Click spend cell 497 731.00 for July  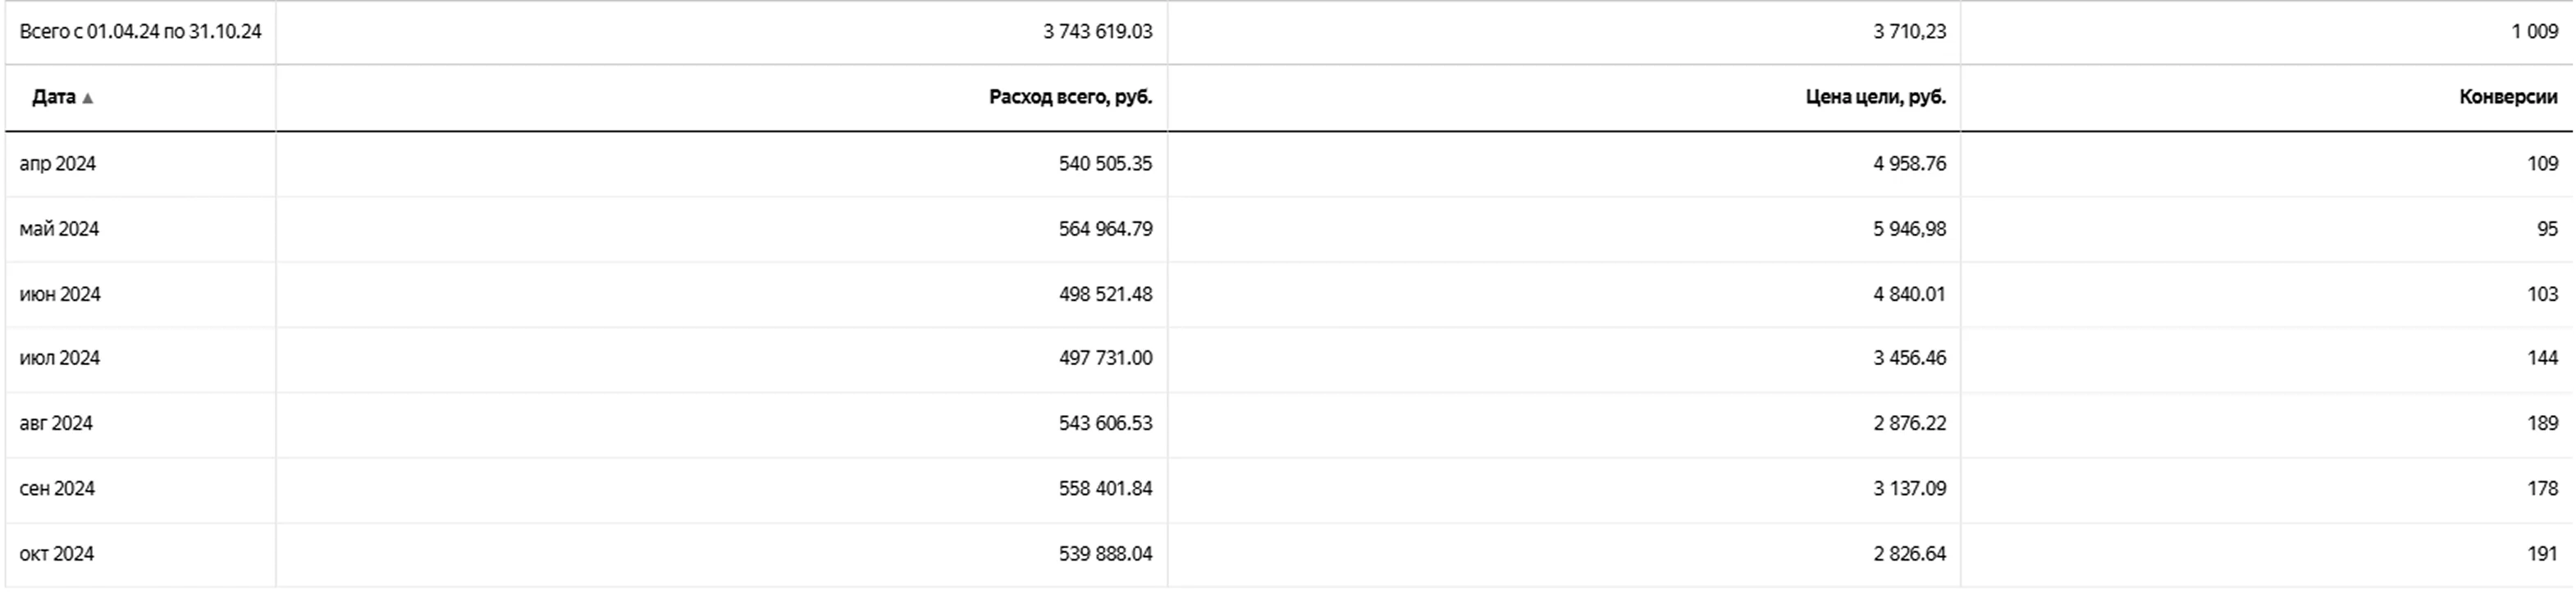pos(1105,358)
